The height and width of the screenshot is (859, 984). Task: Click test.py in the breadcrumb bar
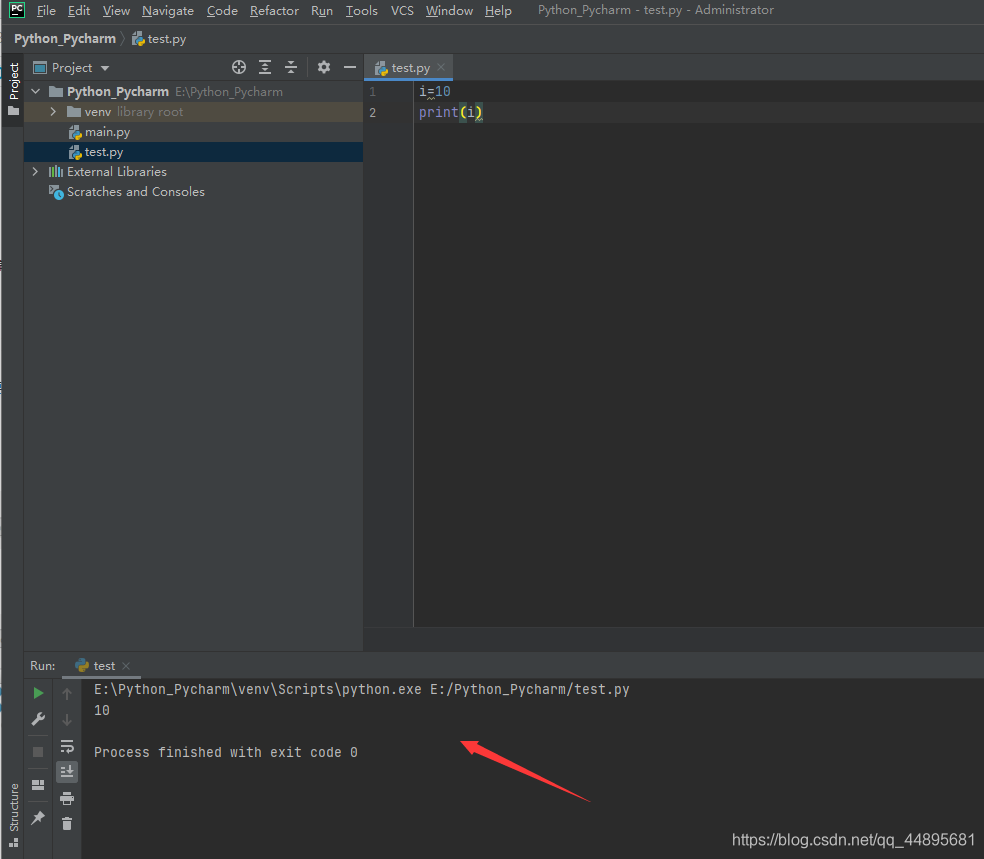(x=159, y=38)
